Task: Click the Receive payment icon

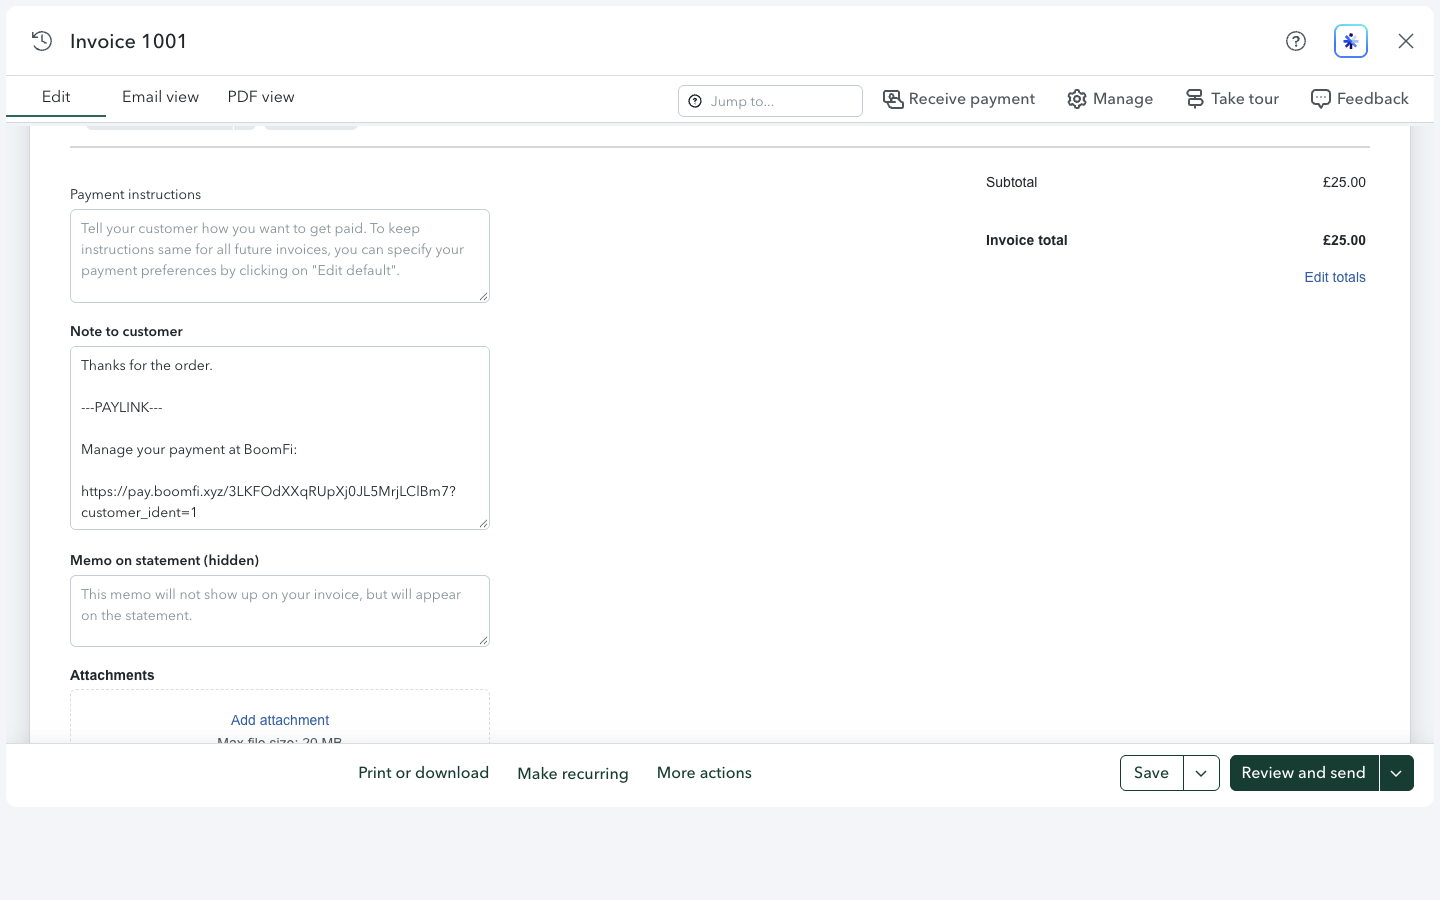Action: point(893,99)
